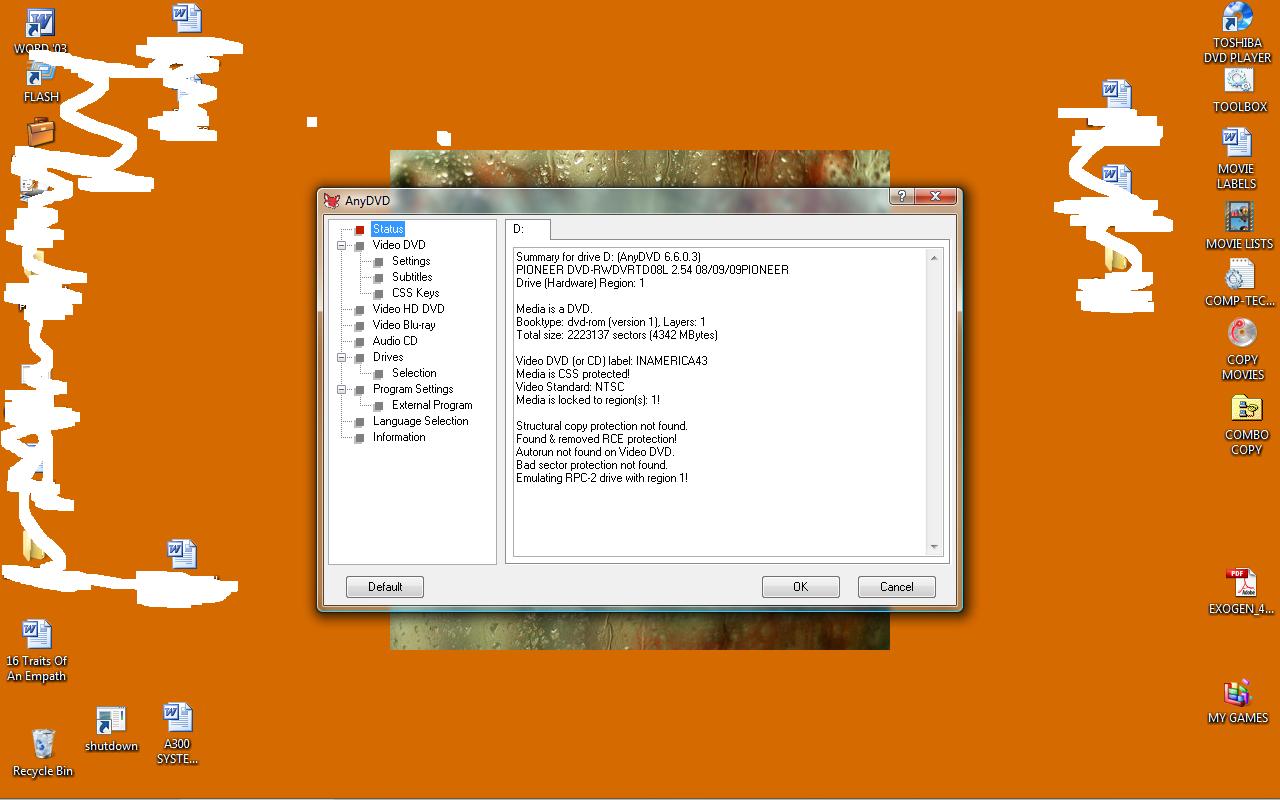Screen dimensions: 1280x800
Task: Click the AnyDVD help question-mark button
Action: (901, 196)
